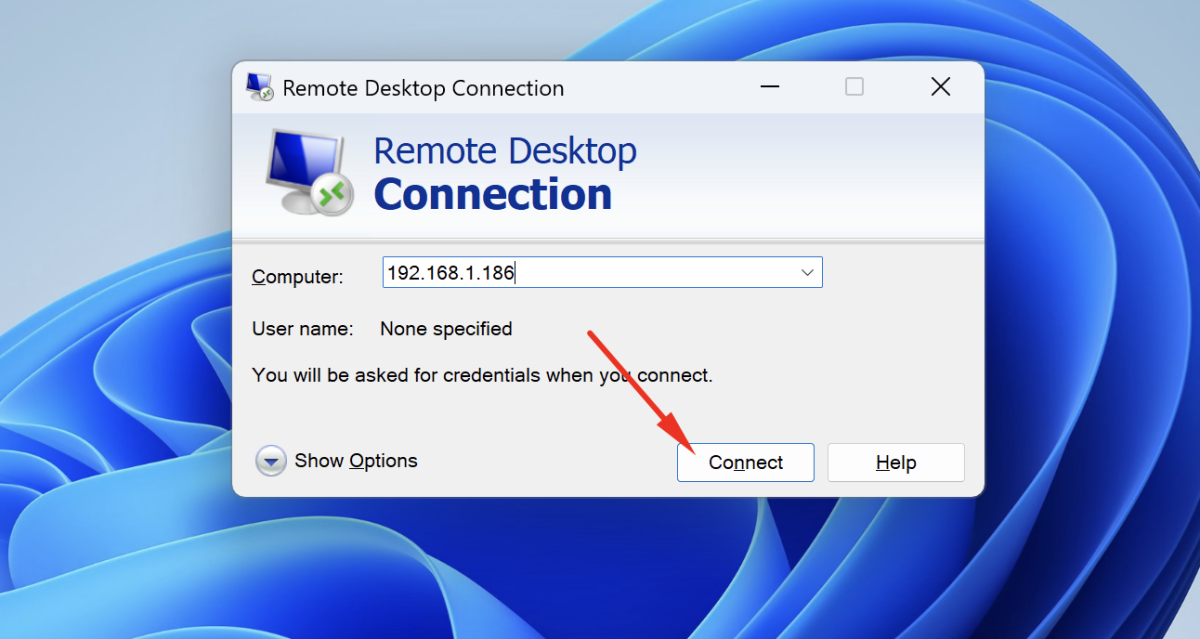Click the small title bar app icon
1200x639 pixels.
[259, 88]
